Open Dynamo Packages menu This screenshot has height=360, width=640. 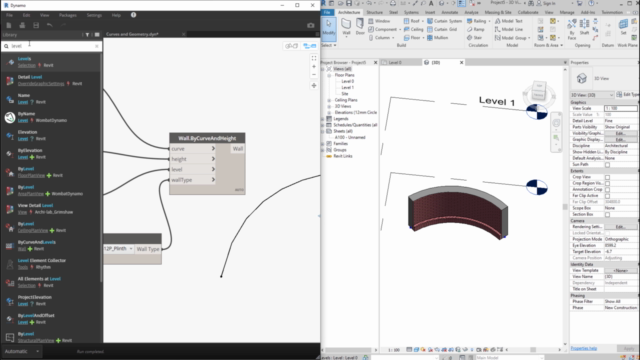coord(67,15)
